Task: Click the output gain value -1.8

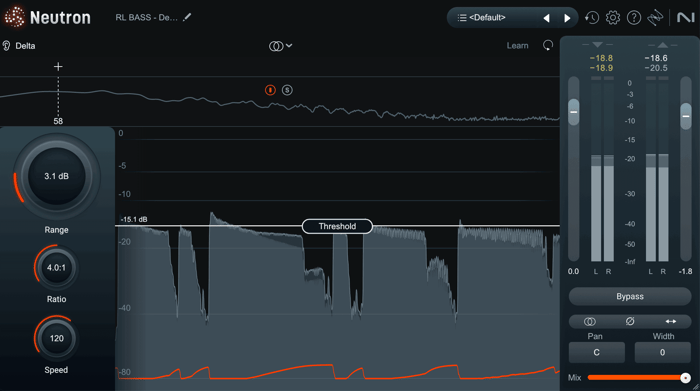Action: point(685,271)
